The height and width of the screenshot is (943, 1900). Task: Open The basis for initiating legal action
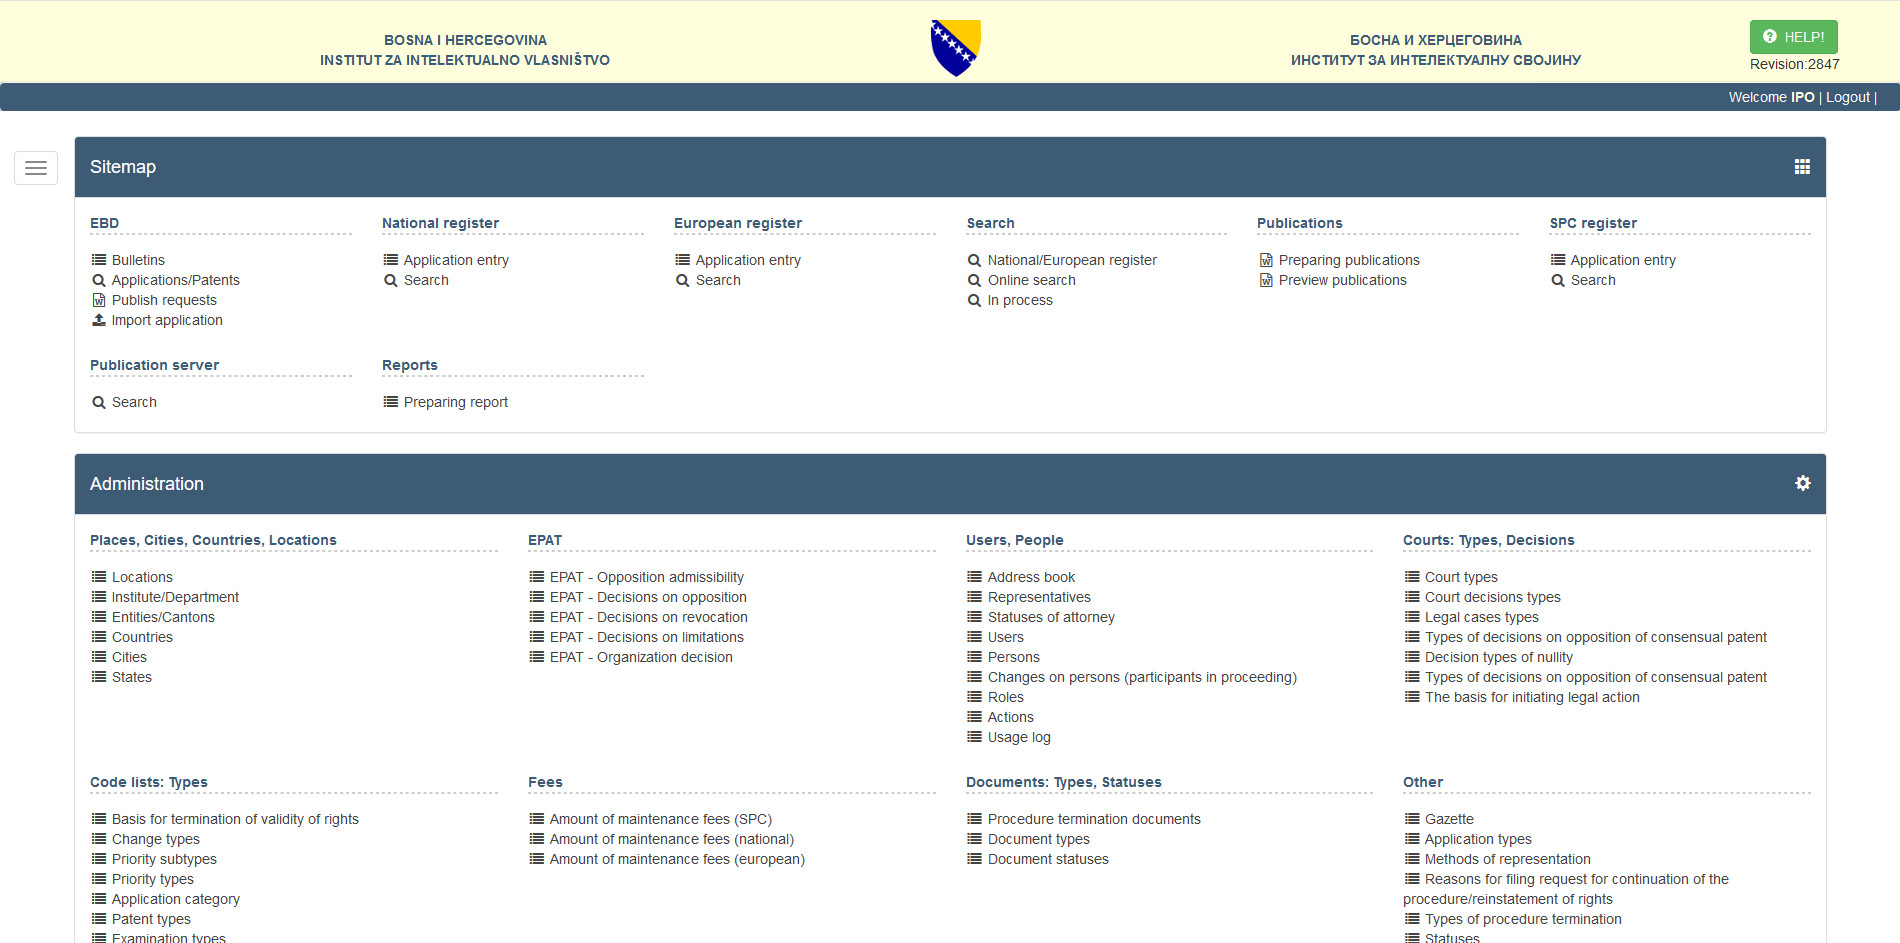(x=1532, y=697)
